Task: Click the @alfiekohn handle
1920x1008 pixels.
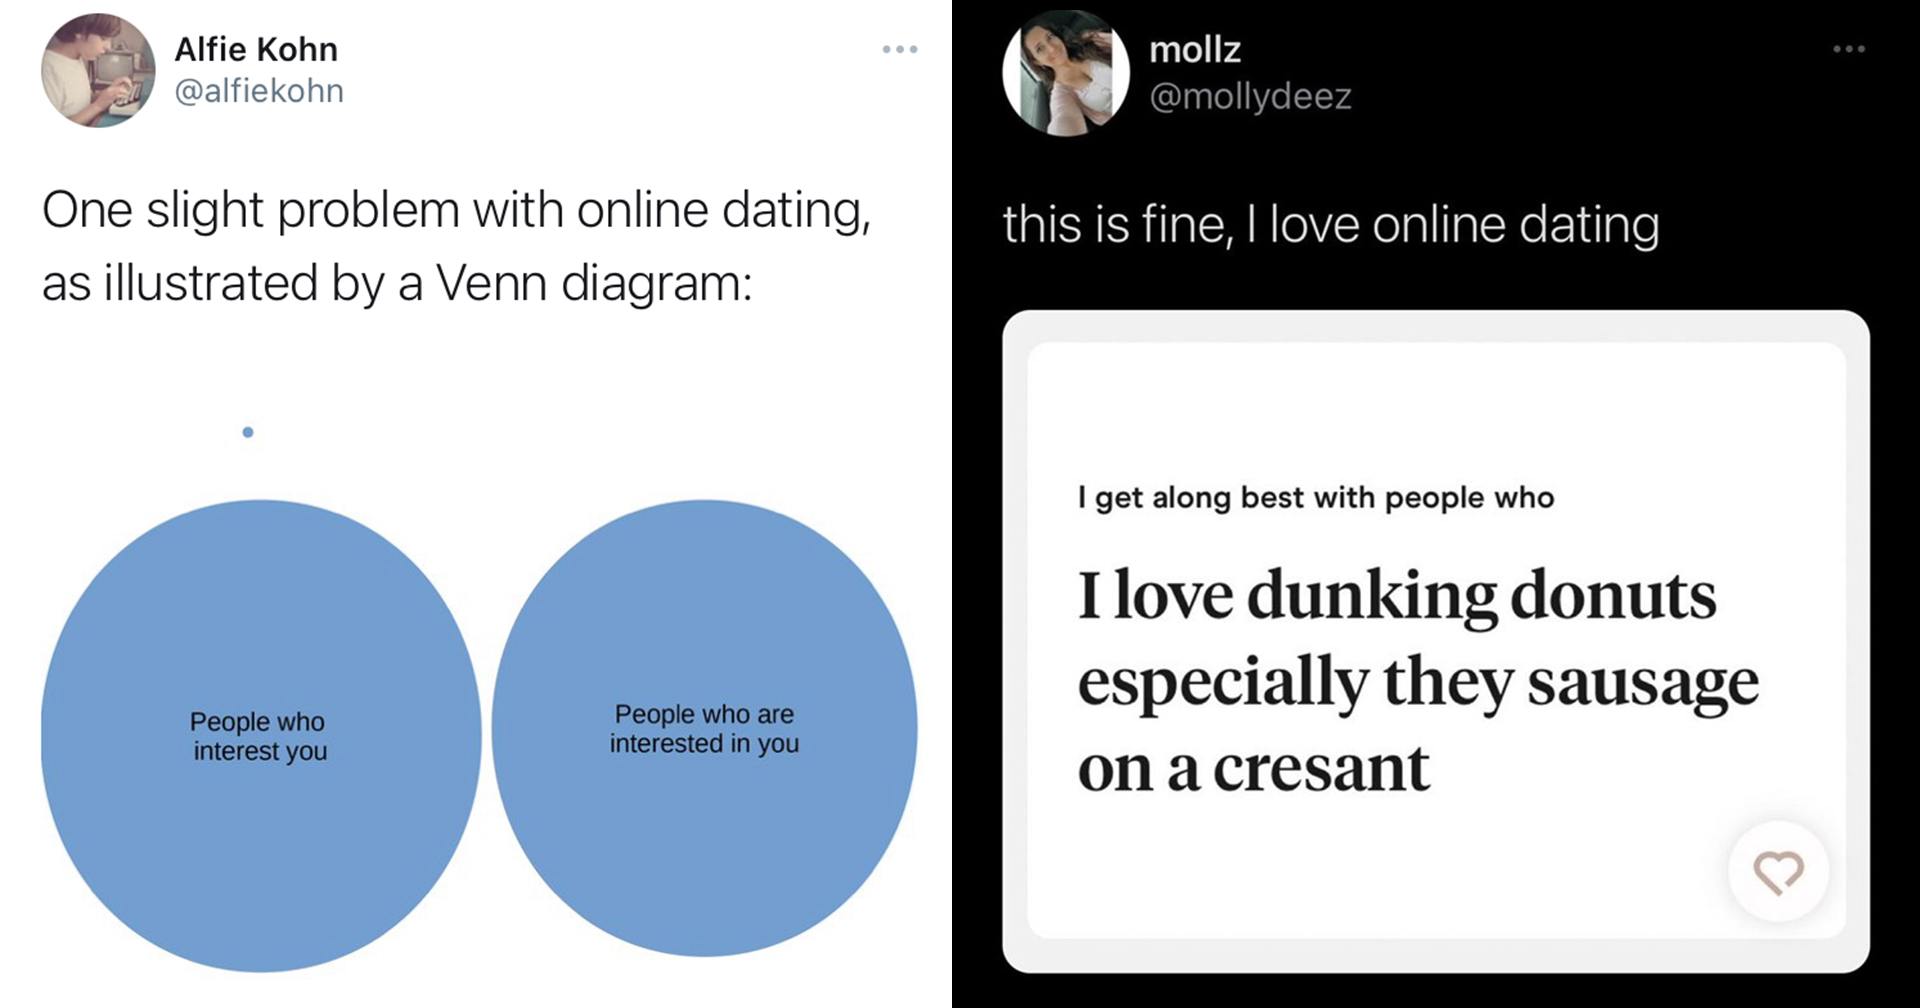Action: 259,91
